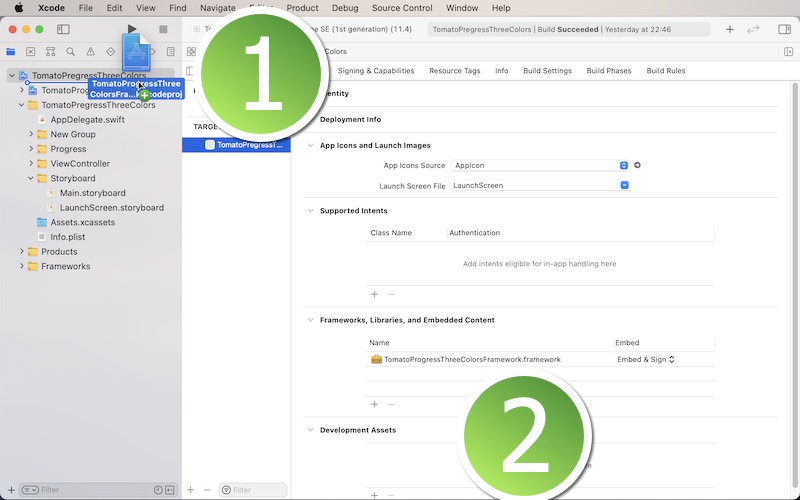Filter navigator by source-controlled files

pos(169,490)
